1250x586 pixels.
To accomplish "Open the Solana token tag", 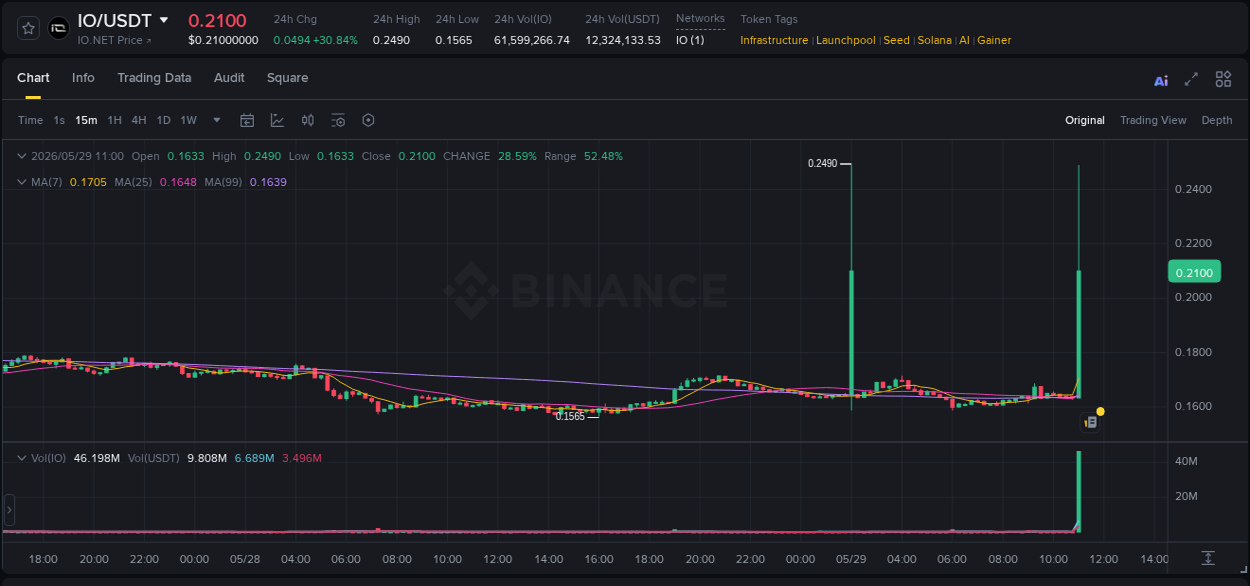I will (x=935, y=40).
